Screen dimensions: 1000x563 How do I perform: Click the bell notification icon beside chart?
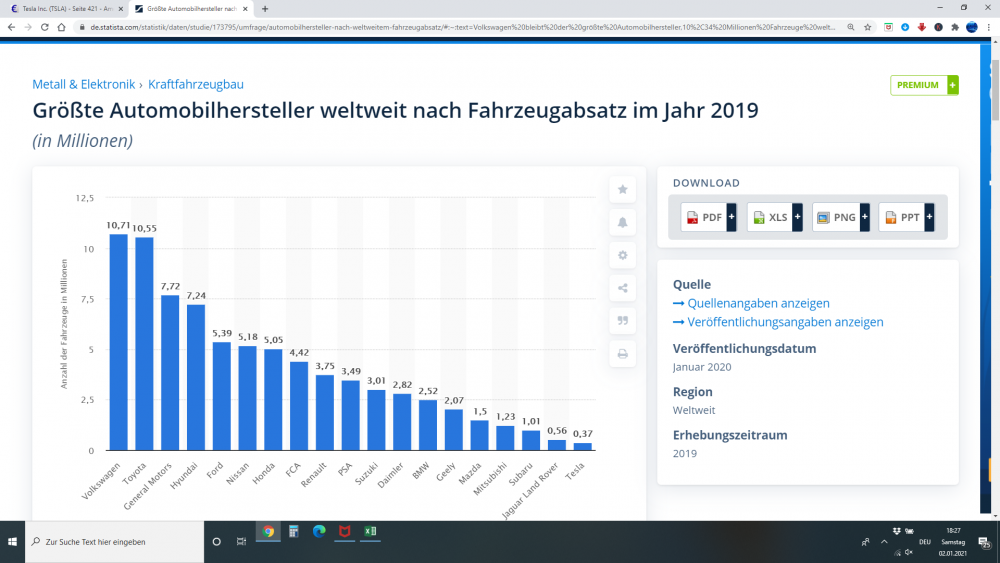tap(622, 222)
